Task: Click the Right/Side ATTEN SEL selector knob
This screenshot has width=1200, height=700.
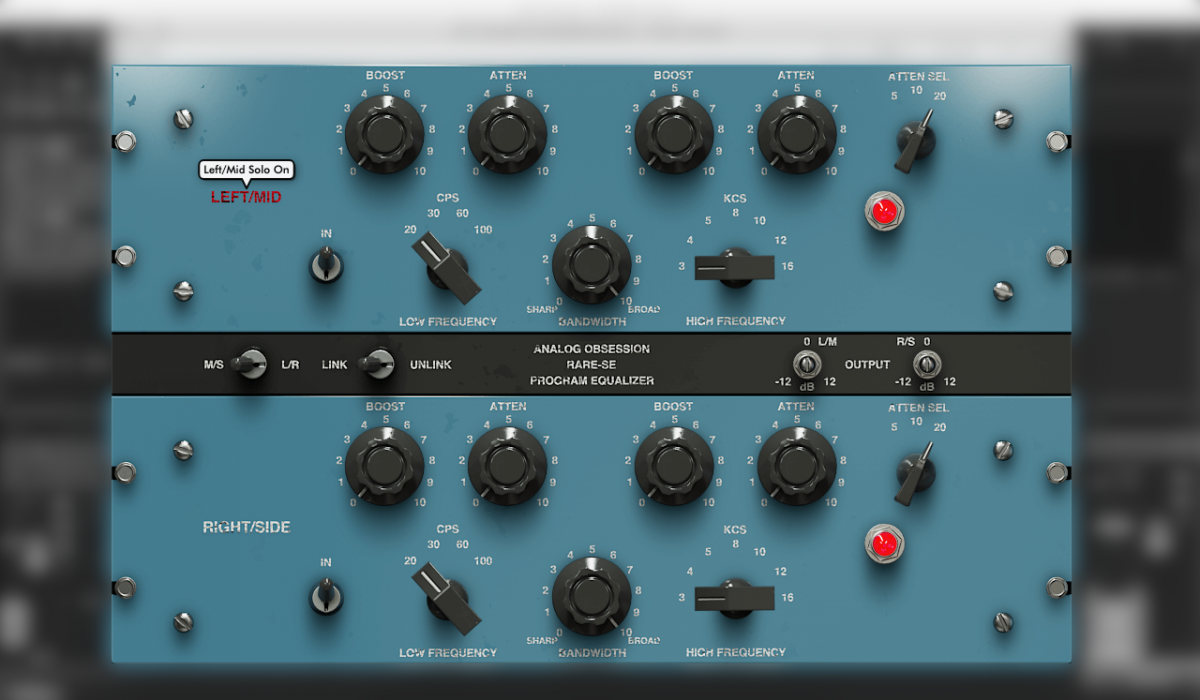Action: [915, 473]
